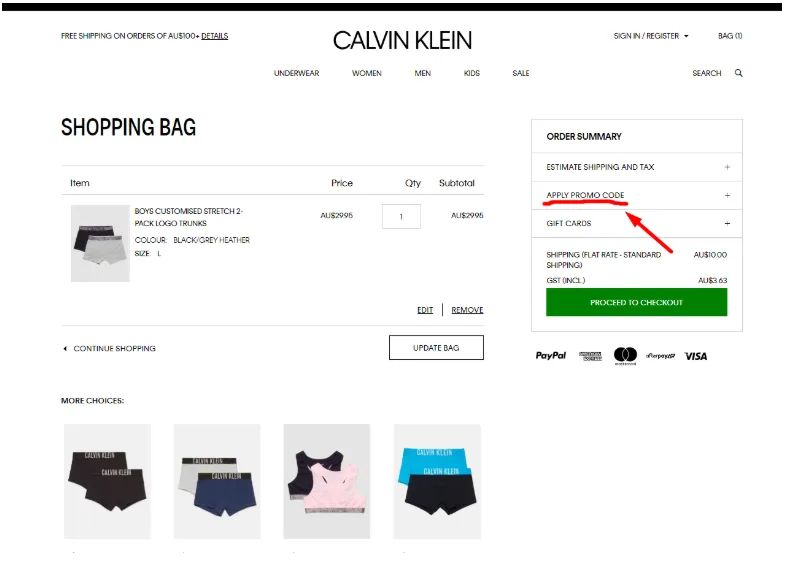Click the Continue Shopping back arrow
The width and height of the screenshot is (788, 561).
65,348
